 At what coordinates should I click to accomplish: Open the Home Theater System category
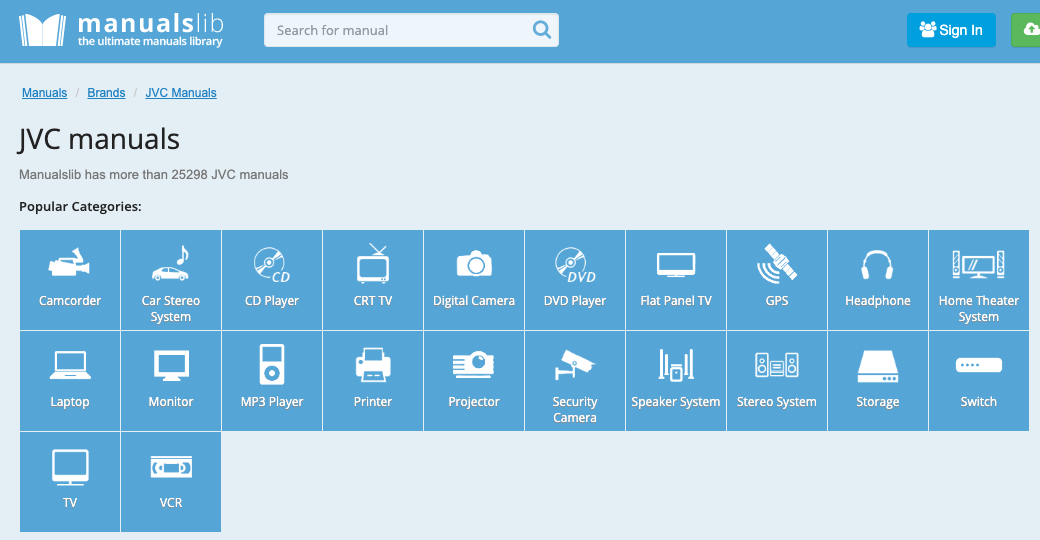(x=979, y=280)
